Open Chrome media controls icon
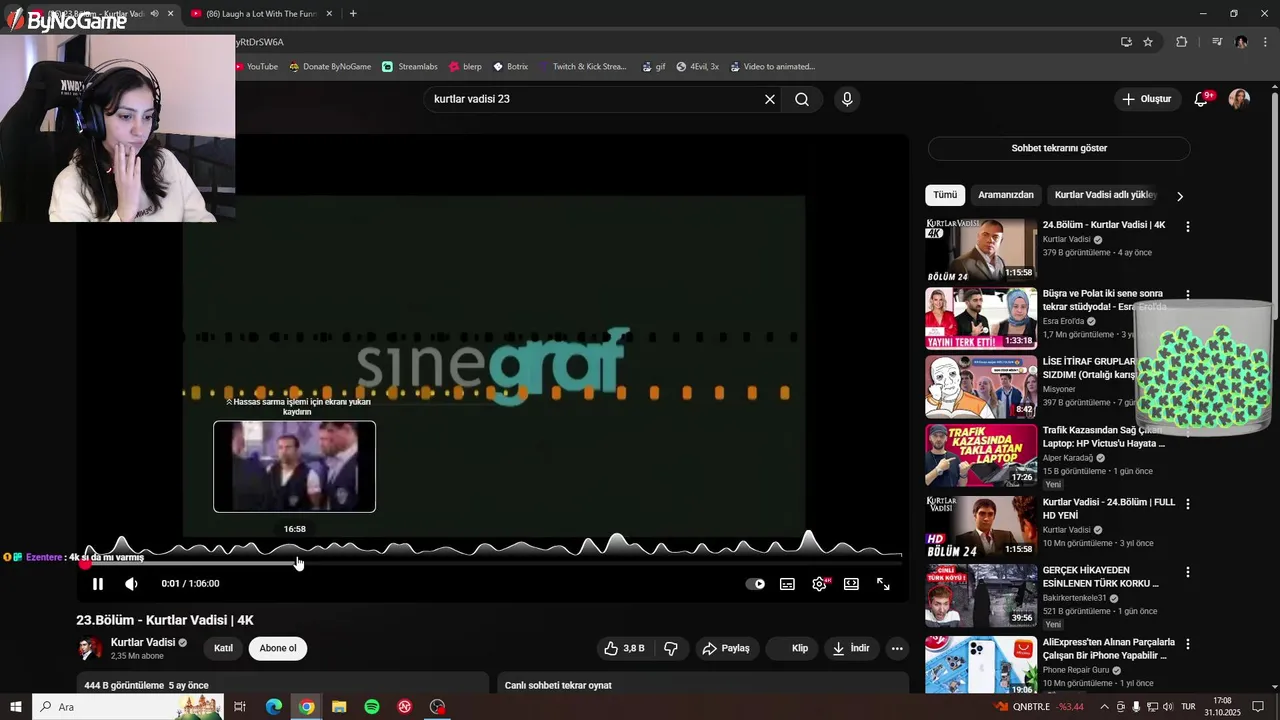The width and height of the screenshot is (1280, 720). click(x=1217, y=42)
